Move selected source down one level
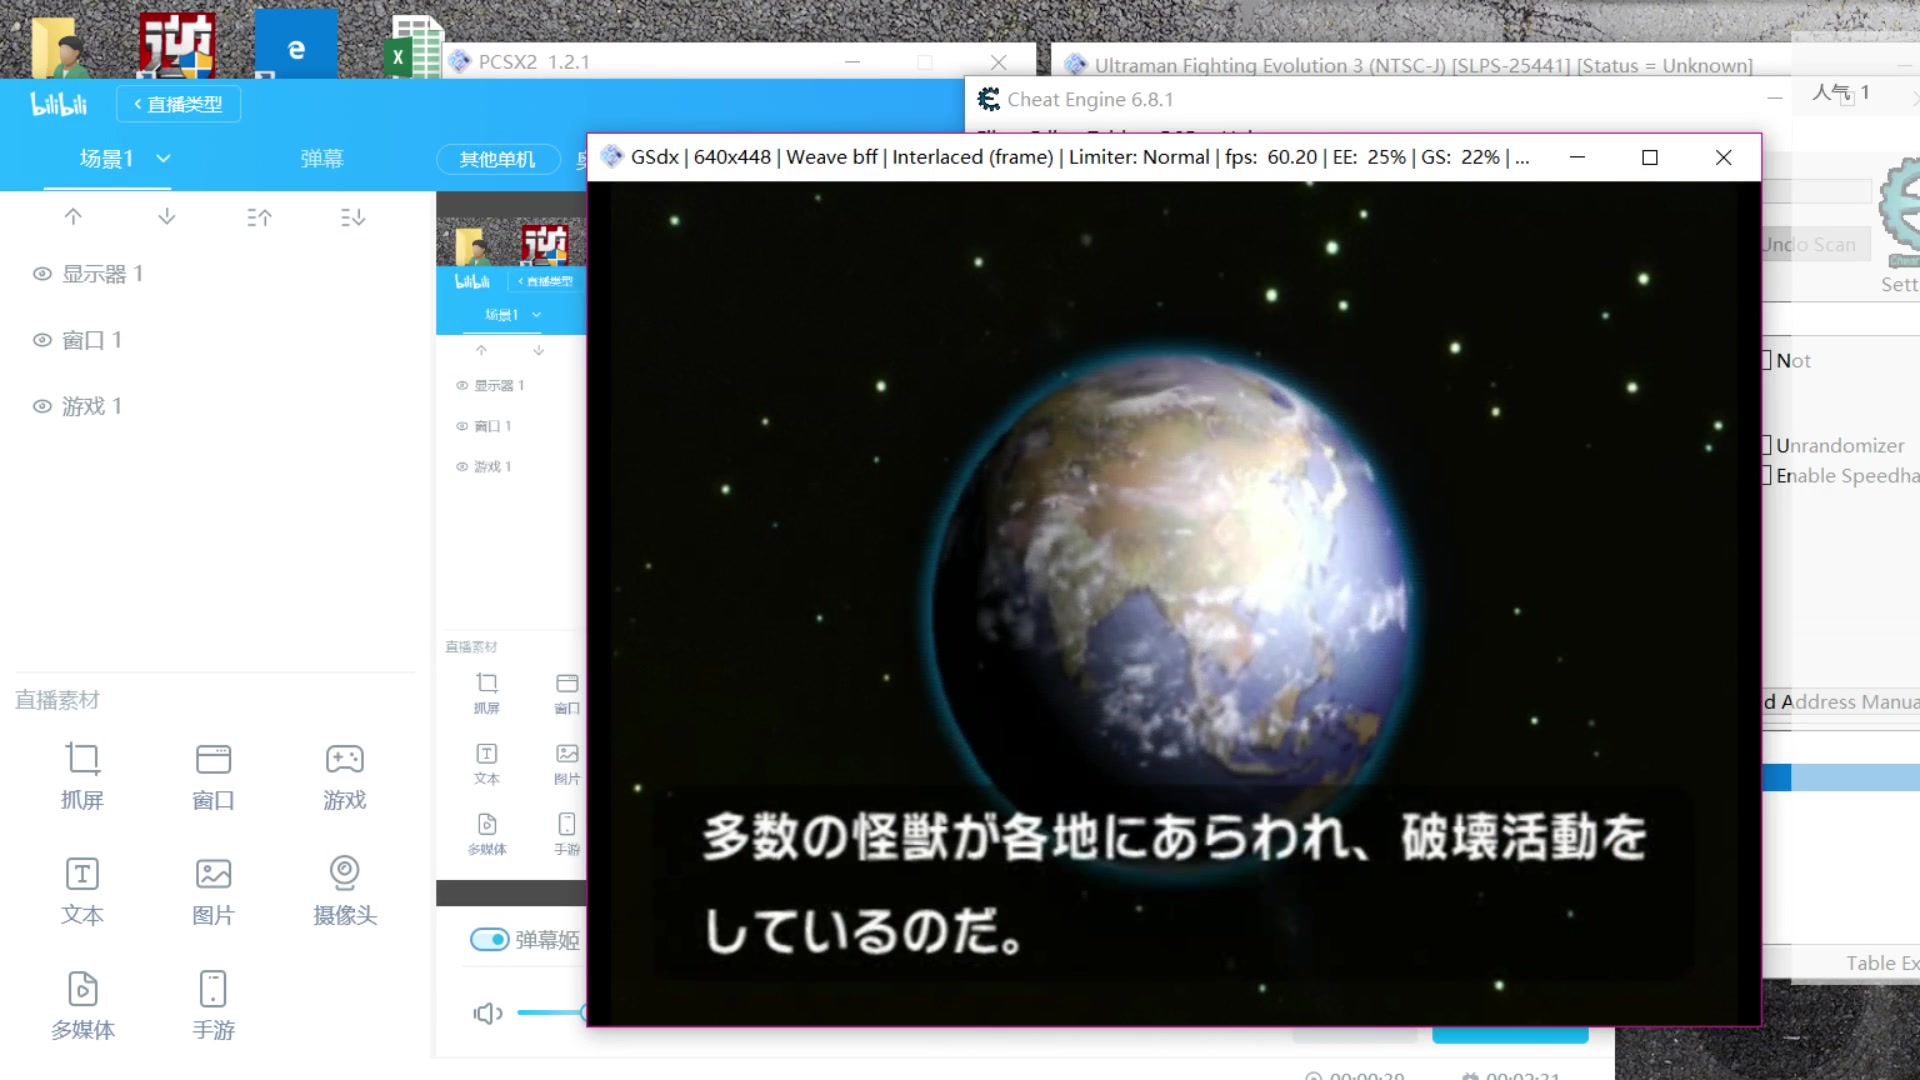The width and height of the screenshot is (1920, 1080). [x=167, y=216]
